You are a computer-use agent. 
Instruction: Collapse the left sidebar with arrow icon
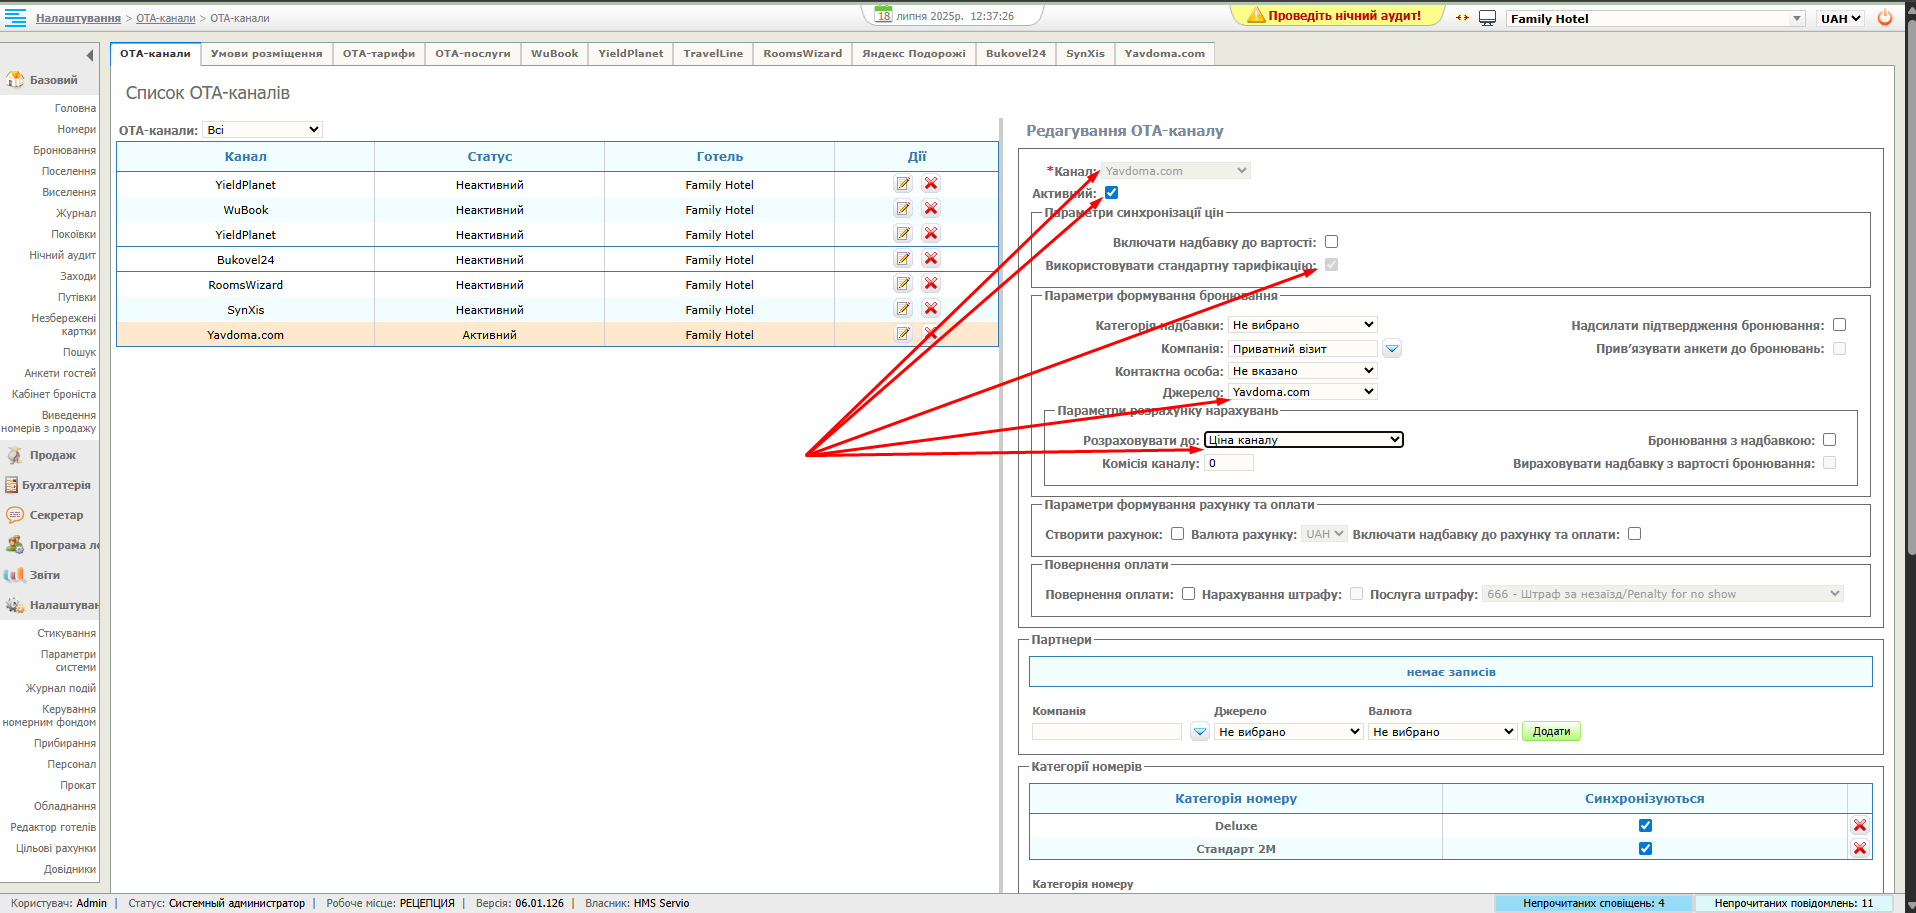89,55
